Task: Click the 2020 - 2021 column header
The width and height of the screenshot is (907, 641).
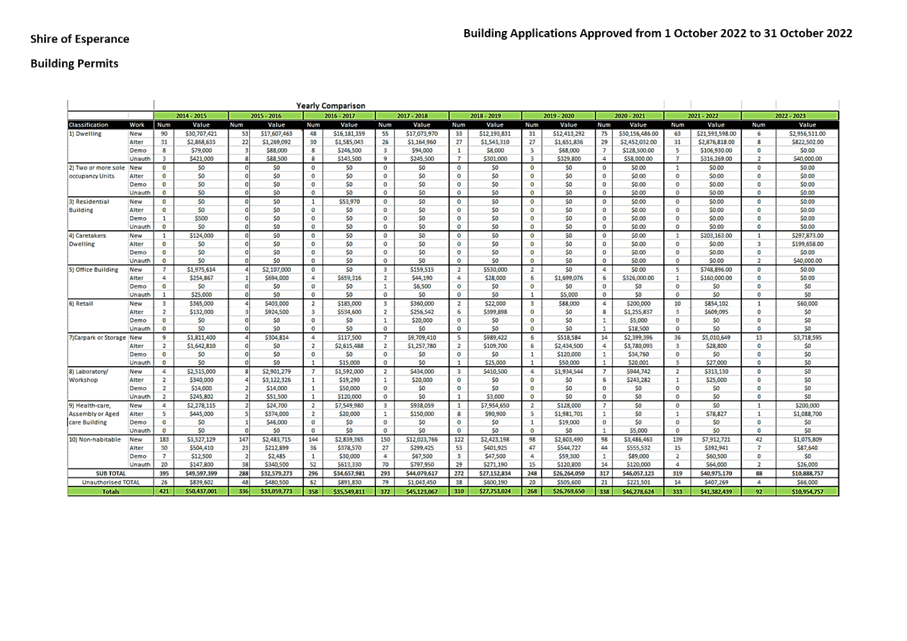Action: (x=632, y=116)
